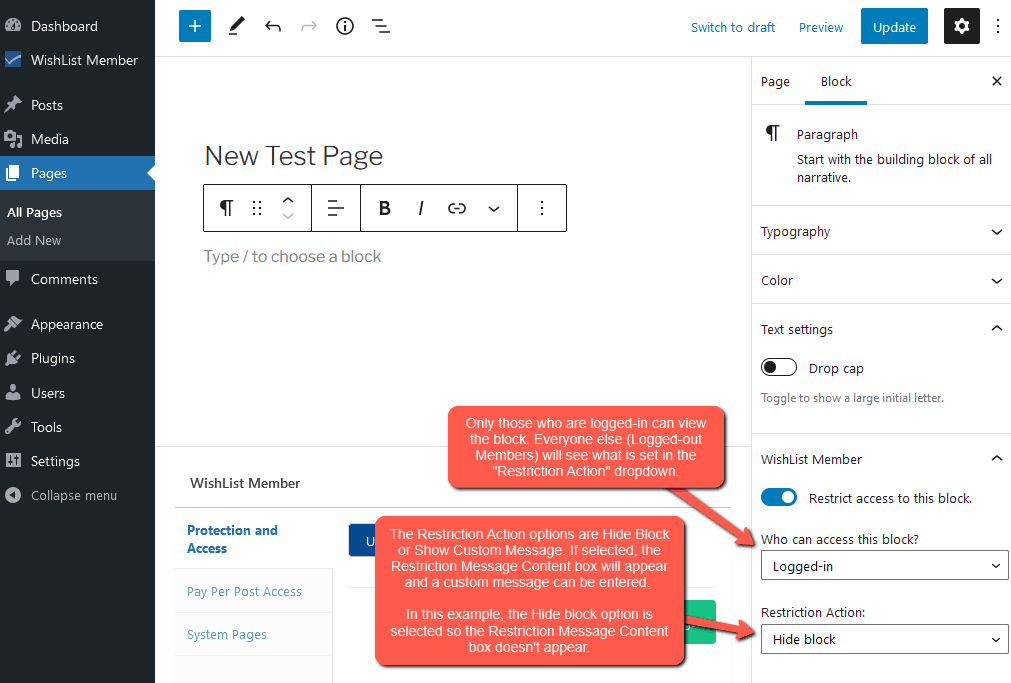Open Posts in the admin menu

click(x=77, y=105)
